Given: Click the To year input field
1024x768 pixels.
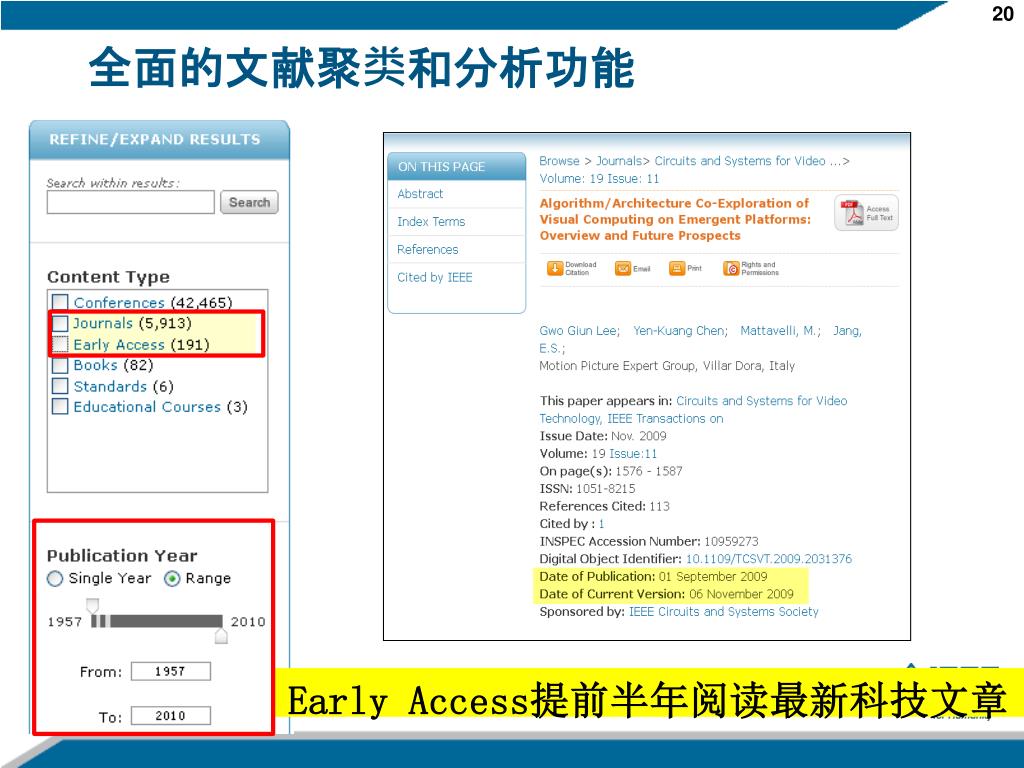Looking at the screenshot, I should pos(170,716).
